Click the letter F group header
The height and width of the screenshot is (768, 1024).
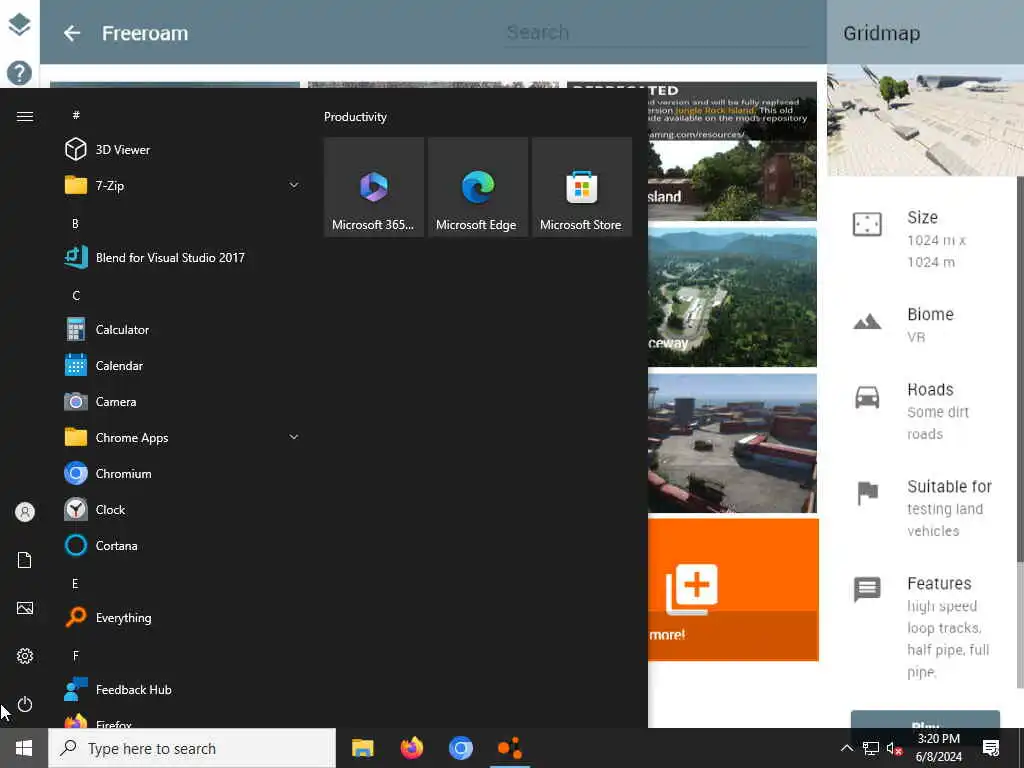[75, 655]
